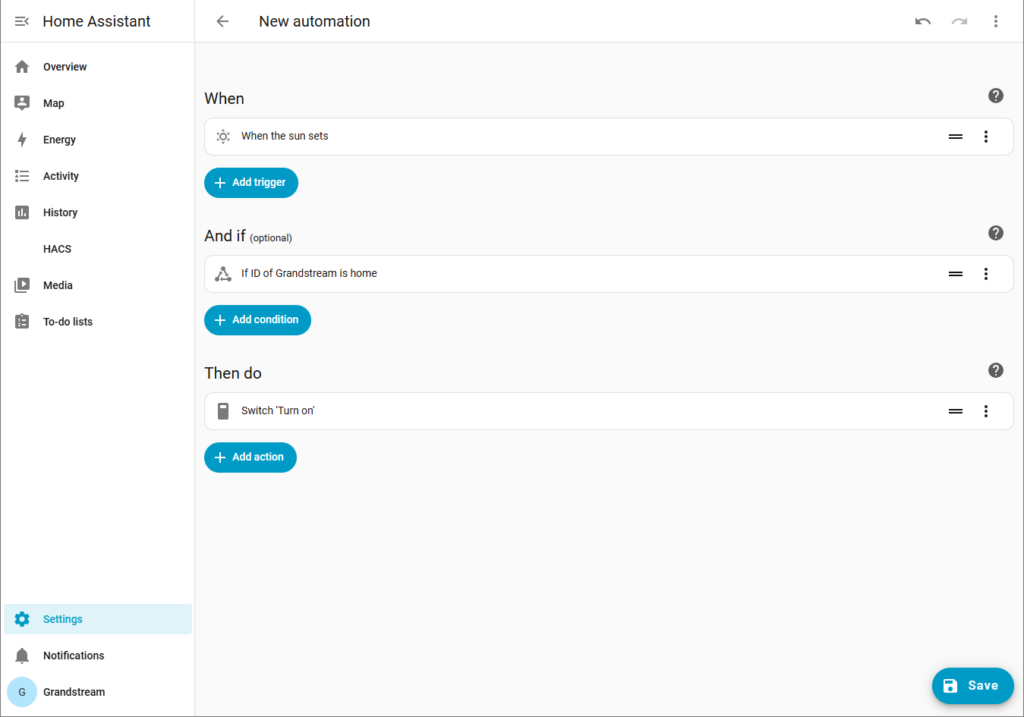Expand the 'When the sun sets' trigger
The width and height of the screenshot is (1024, 717).
(x=609, y=136)
